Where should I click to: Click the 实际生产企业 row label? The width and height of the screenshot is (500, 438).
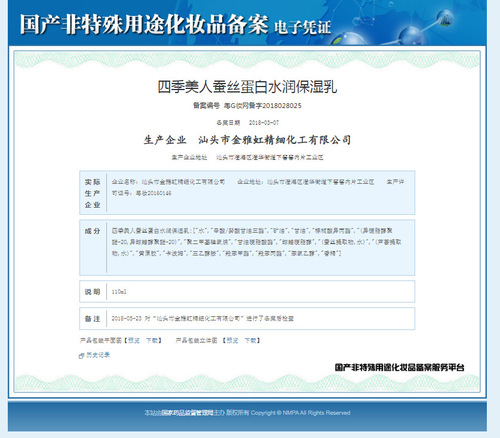coord(92,193)
